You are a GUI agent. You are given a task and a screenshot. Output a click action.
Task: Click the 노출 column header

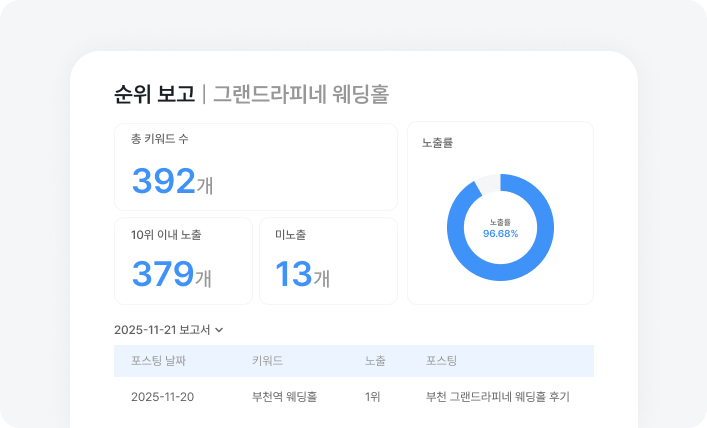point(375,361)
